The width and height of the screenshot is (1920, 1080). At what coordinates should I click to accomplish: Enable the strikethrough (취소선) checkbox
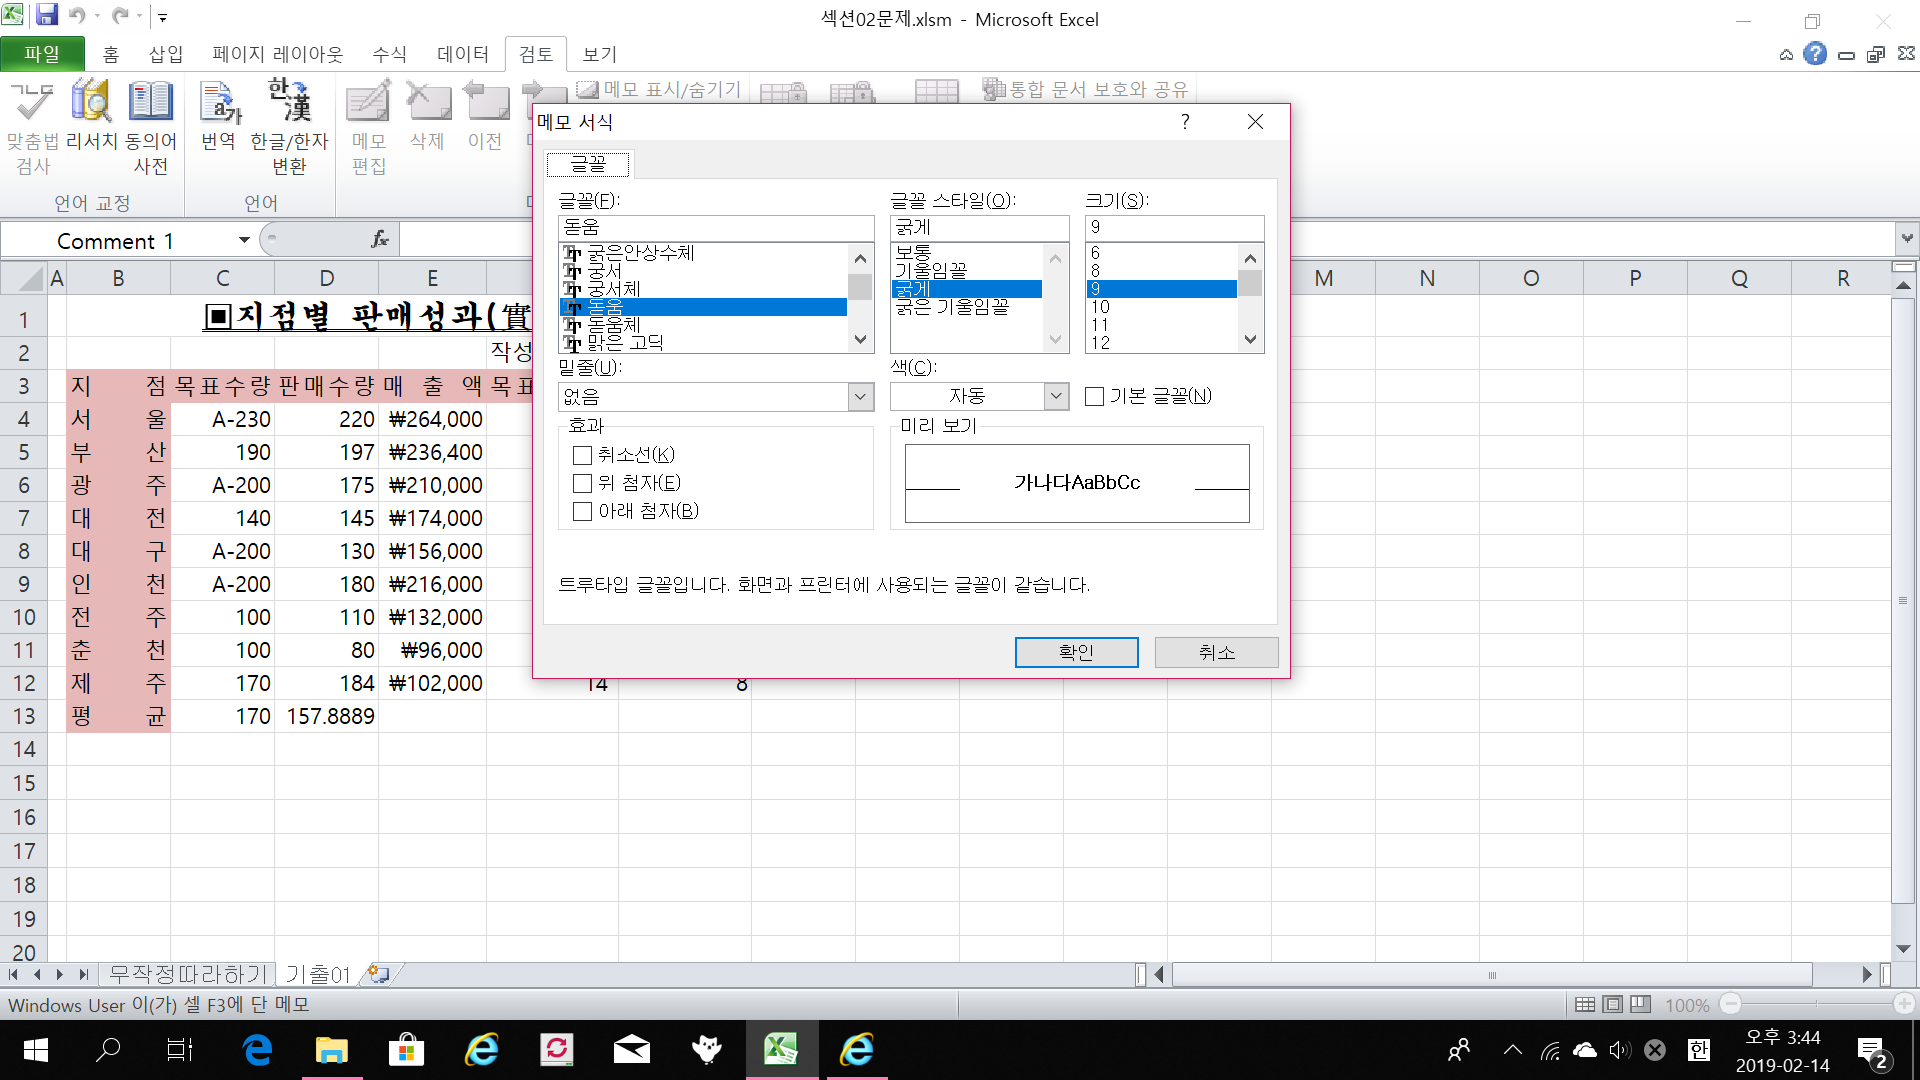(x=582, y=456)
